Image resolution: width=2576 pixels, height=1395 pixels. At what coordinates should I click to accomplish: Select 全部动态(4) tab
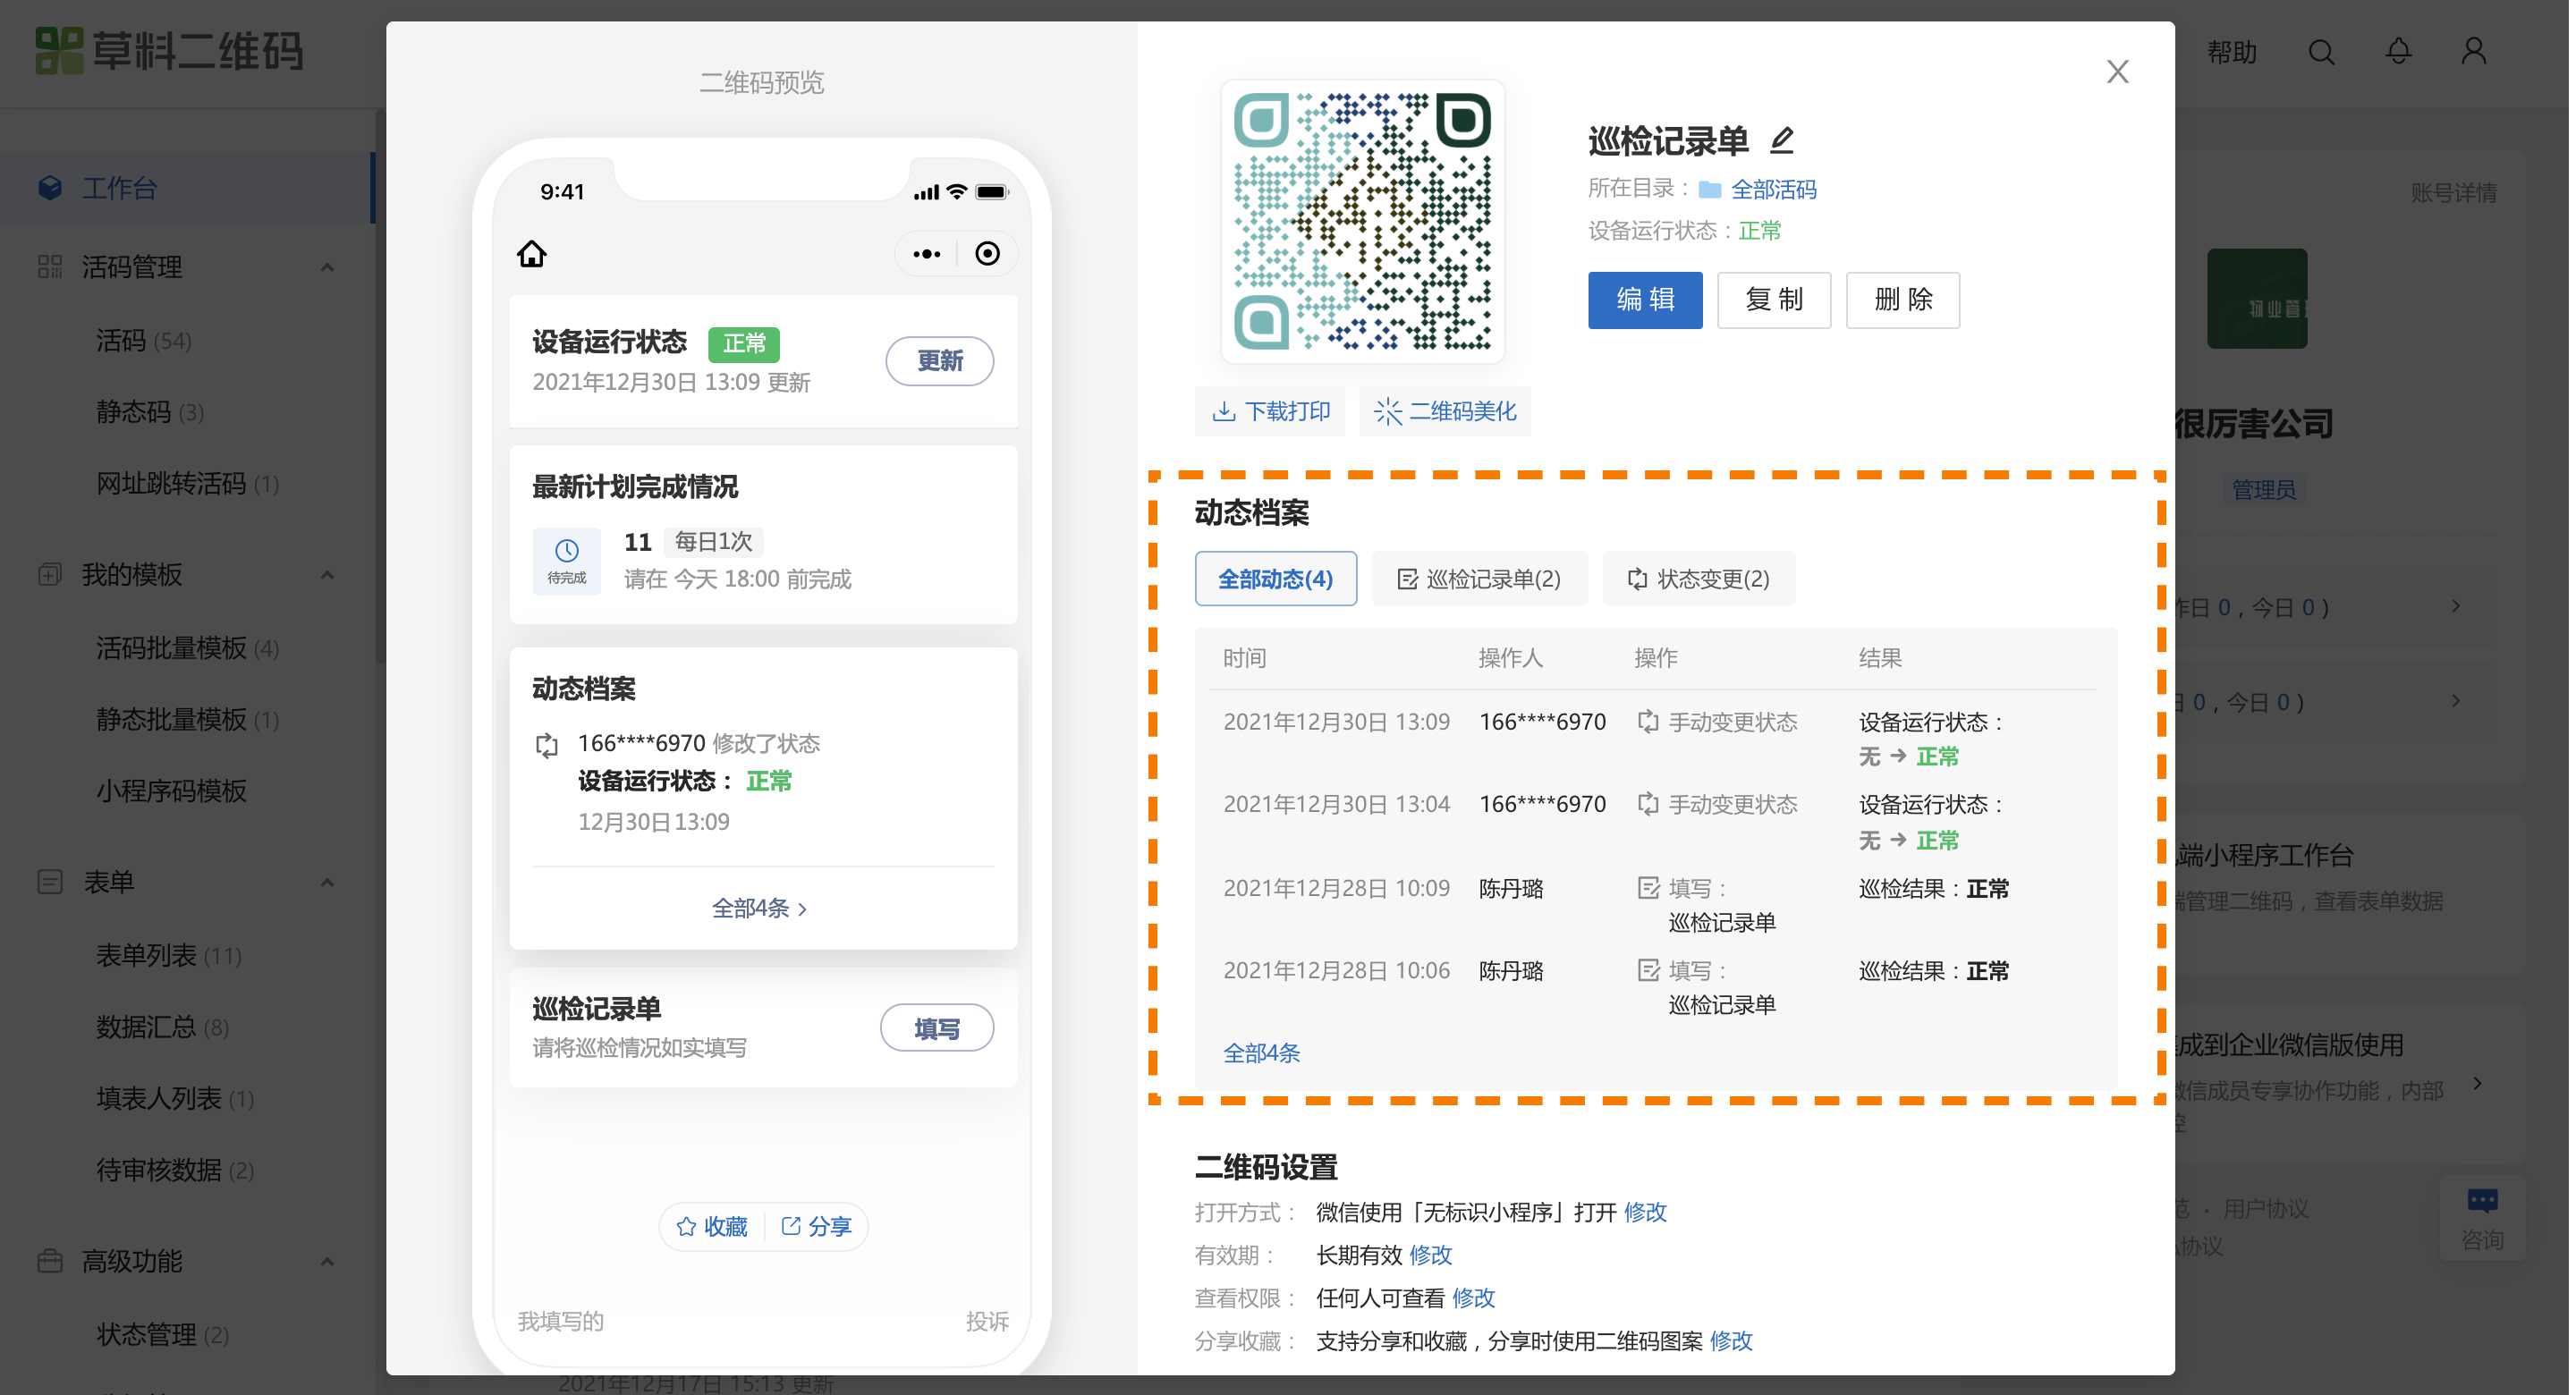pos(1278,580)
